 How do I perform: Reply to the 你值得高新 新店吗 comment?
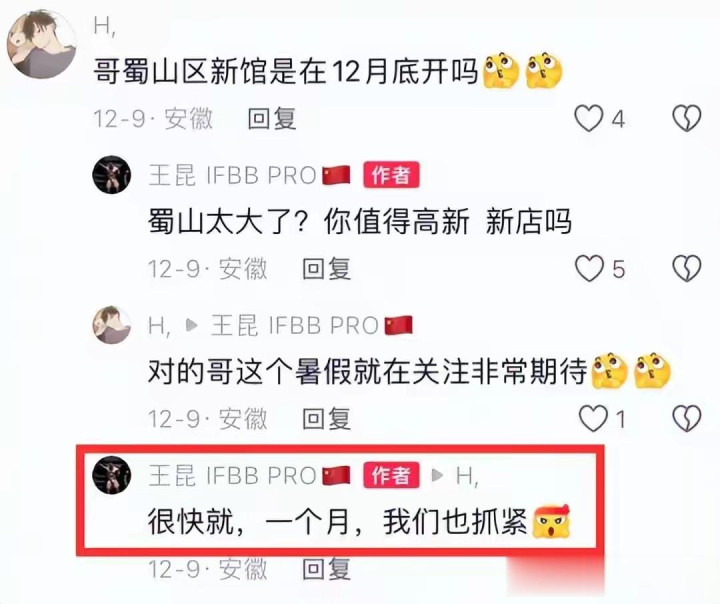[326, 269]
